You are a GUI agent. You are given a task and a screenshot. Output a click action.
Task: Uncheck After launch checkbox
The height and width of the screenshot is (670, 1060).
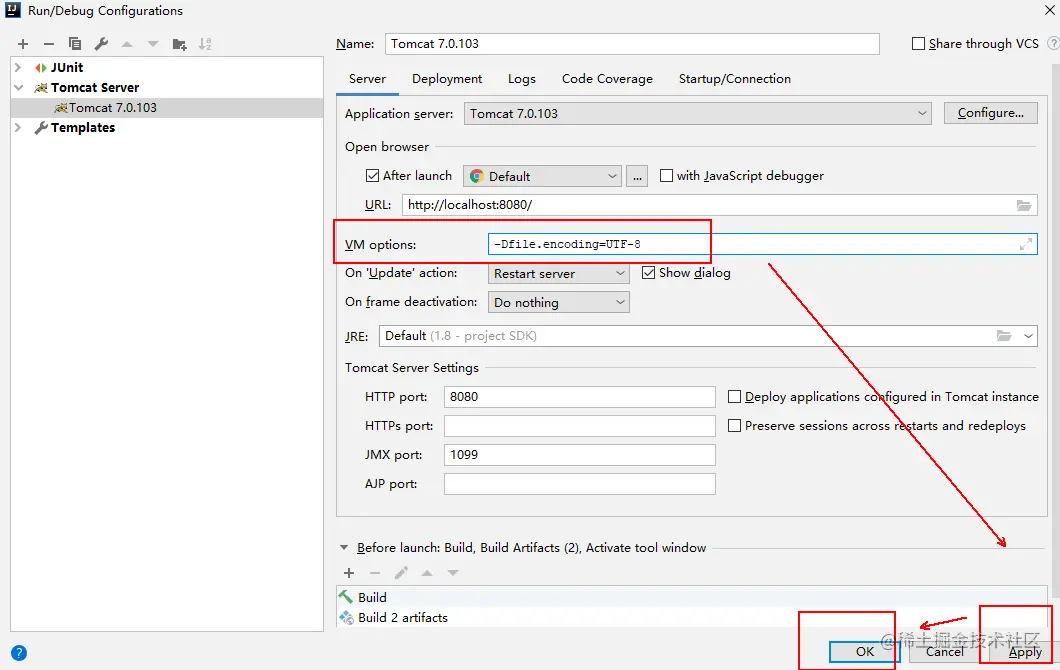coord(372,176)
